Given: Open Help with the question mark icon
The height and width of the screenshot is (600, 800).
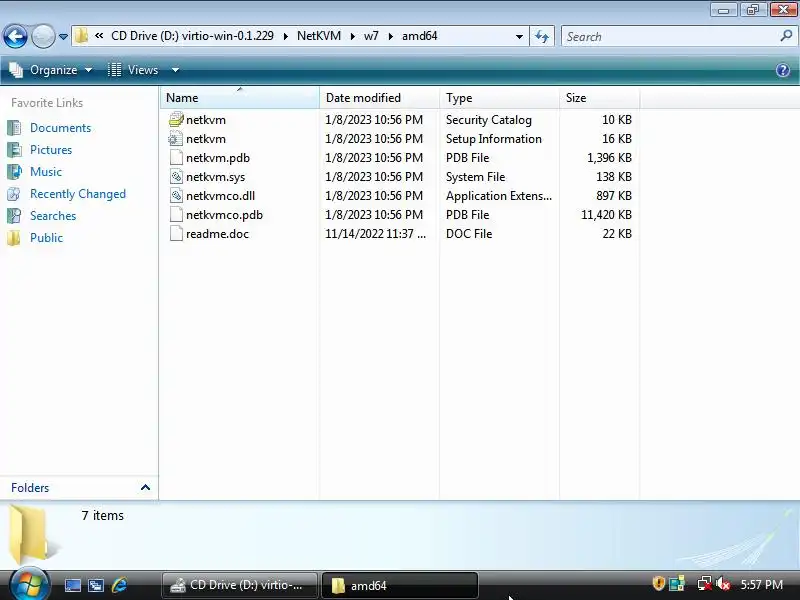Looking at the screenshot, I should [x=783, y=70].
